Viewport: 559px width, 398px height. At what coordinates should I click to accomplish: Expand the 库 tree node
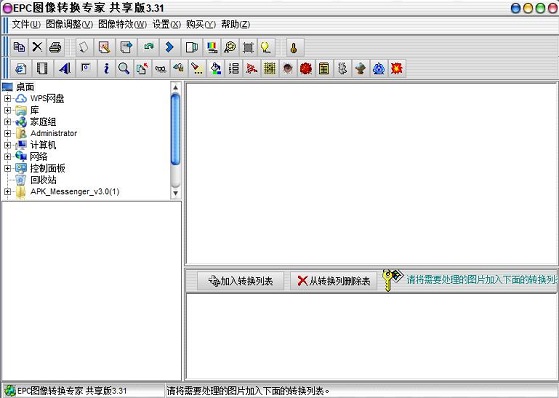pos(7,110)
